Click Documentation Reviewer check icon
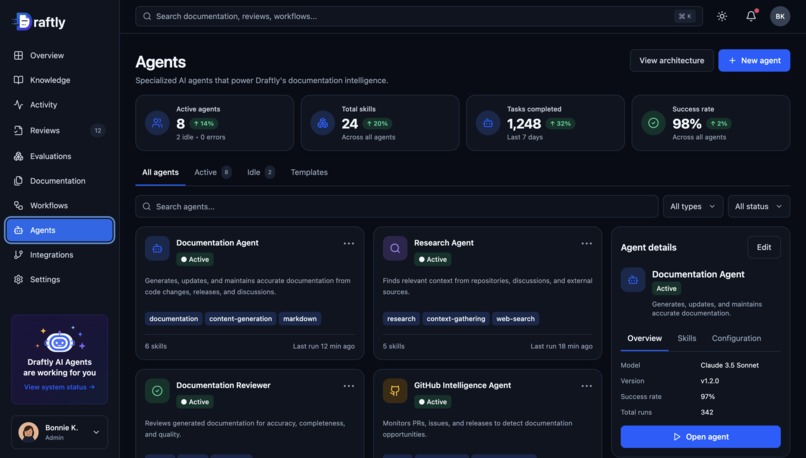Image resolution: width=806 pixels, height=458 pixels. [157, 391]
